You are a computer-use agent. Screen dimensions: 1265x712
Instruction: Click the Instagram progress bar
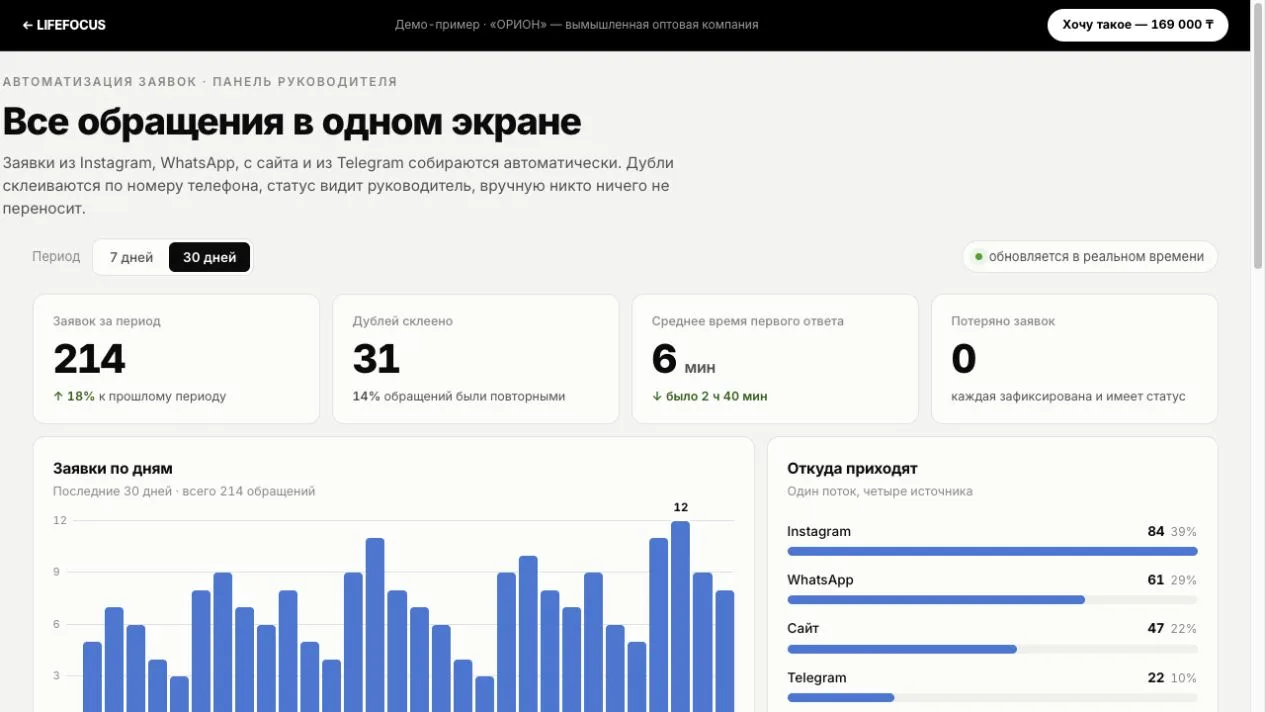tap(992, 551)
